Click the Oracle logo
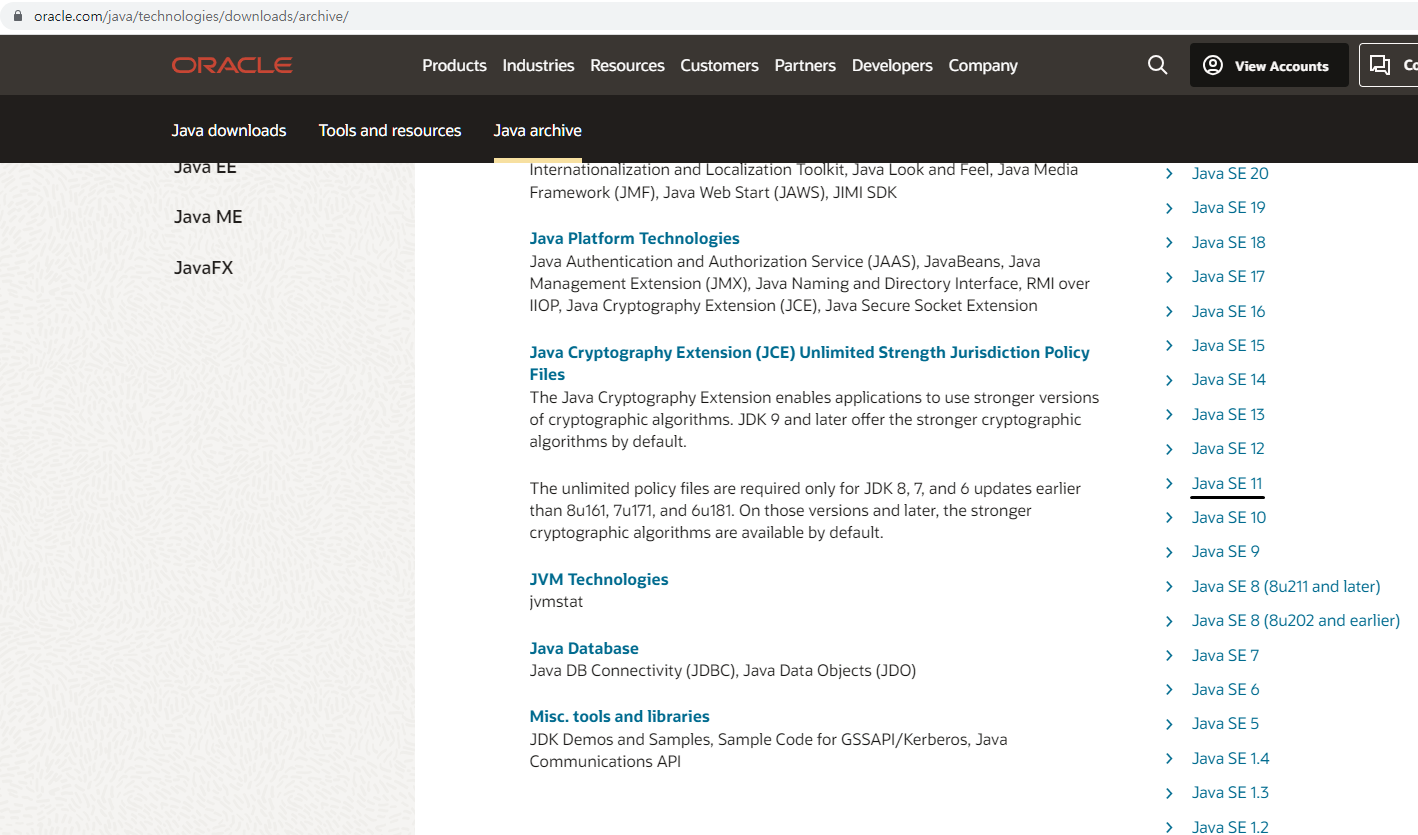The width and height of the screenshot is (1418, 835). coord(232,65)
